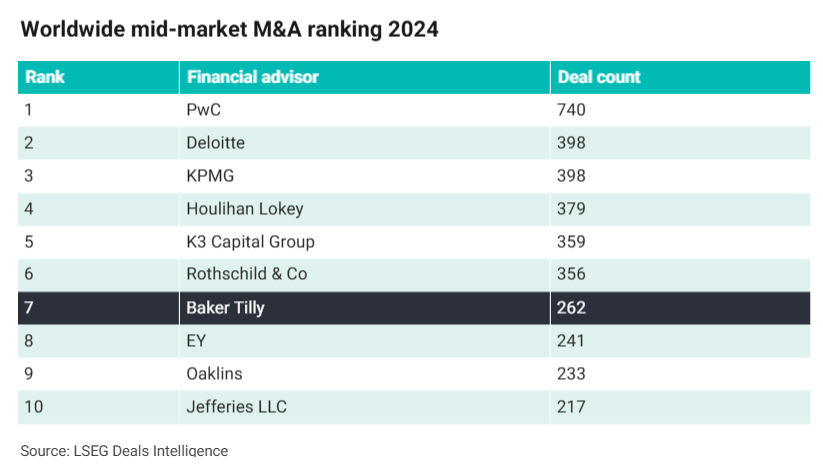Select the PwC advisor cell
This screenshot has width=823, height=467.
203,110
